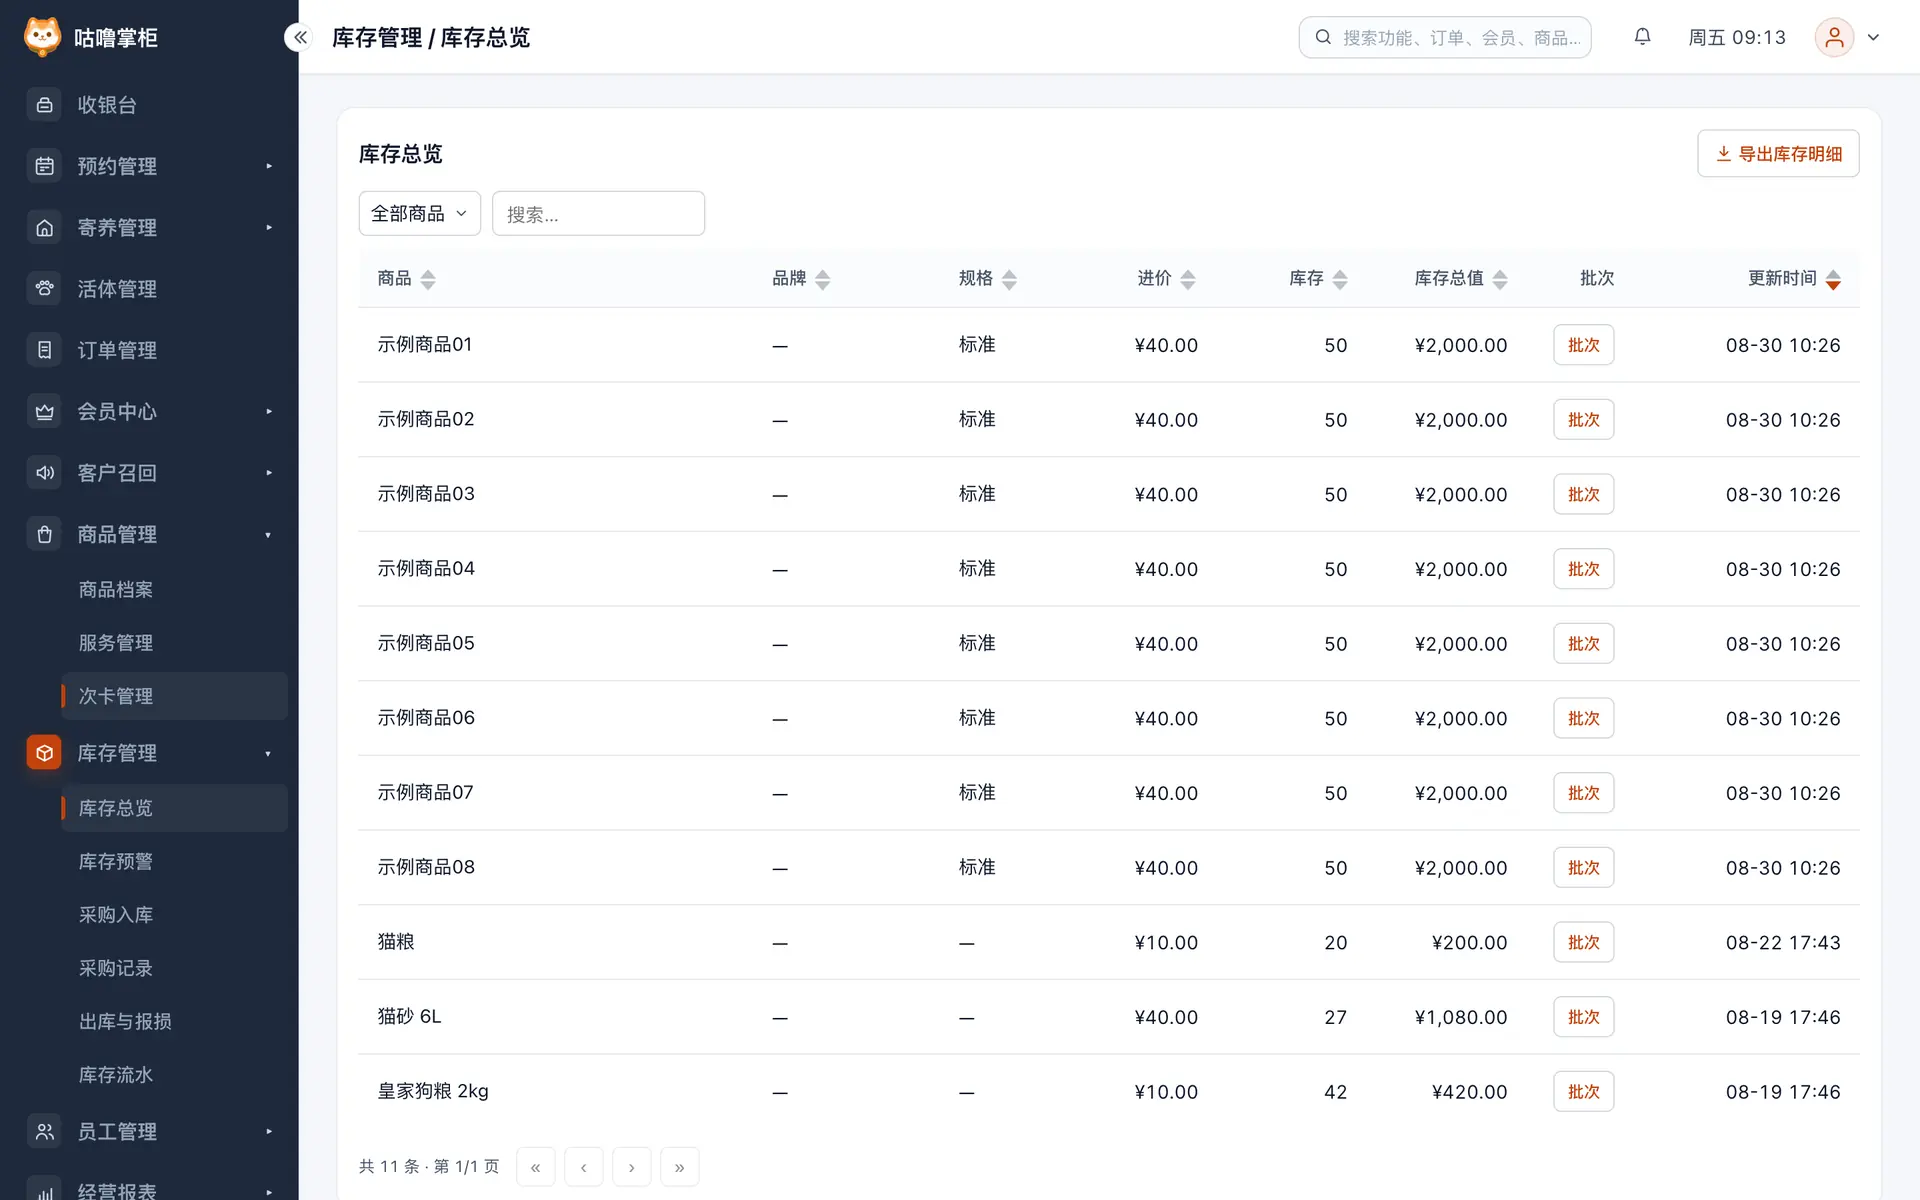Click the 员工管理 people icon
Viewport: 1920px width, 1200px height.
click(44, 1132)
